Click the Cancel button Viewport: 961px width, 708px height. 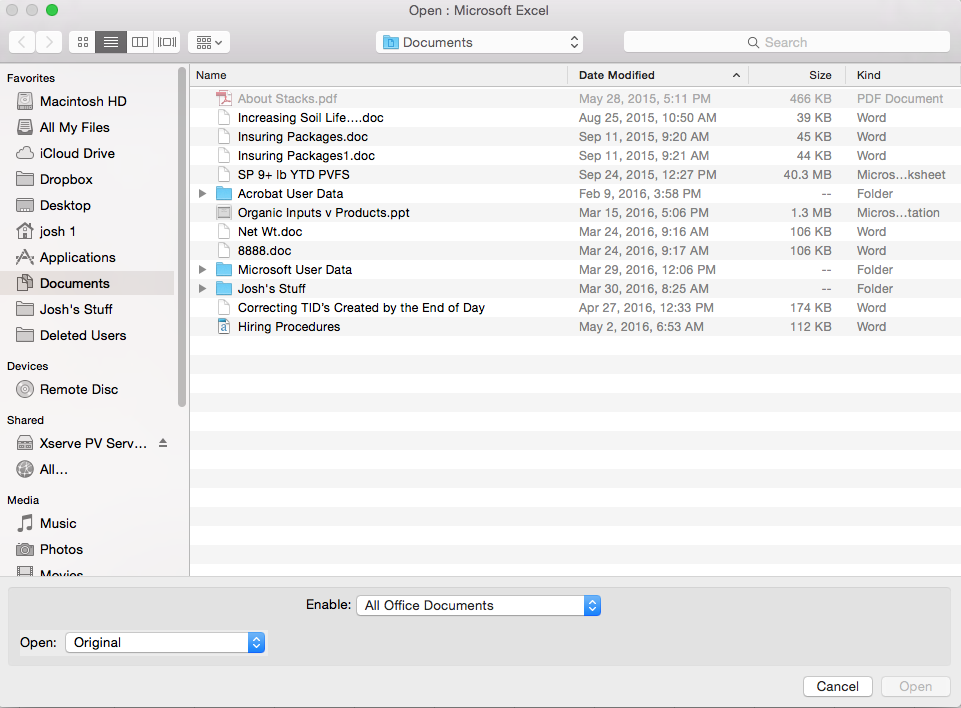838,687
